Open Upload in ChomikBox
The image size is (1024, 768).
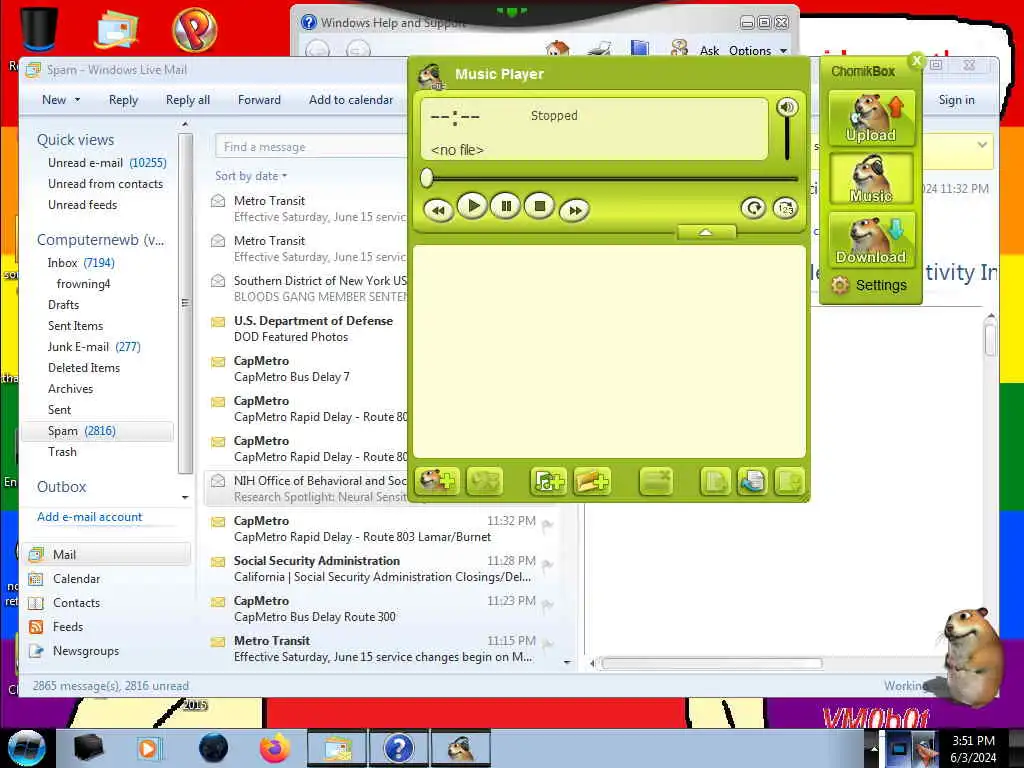tap(871, 118)
